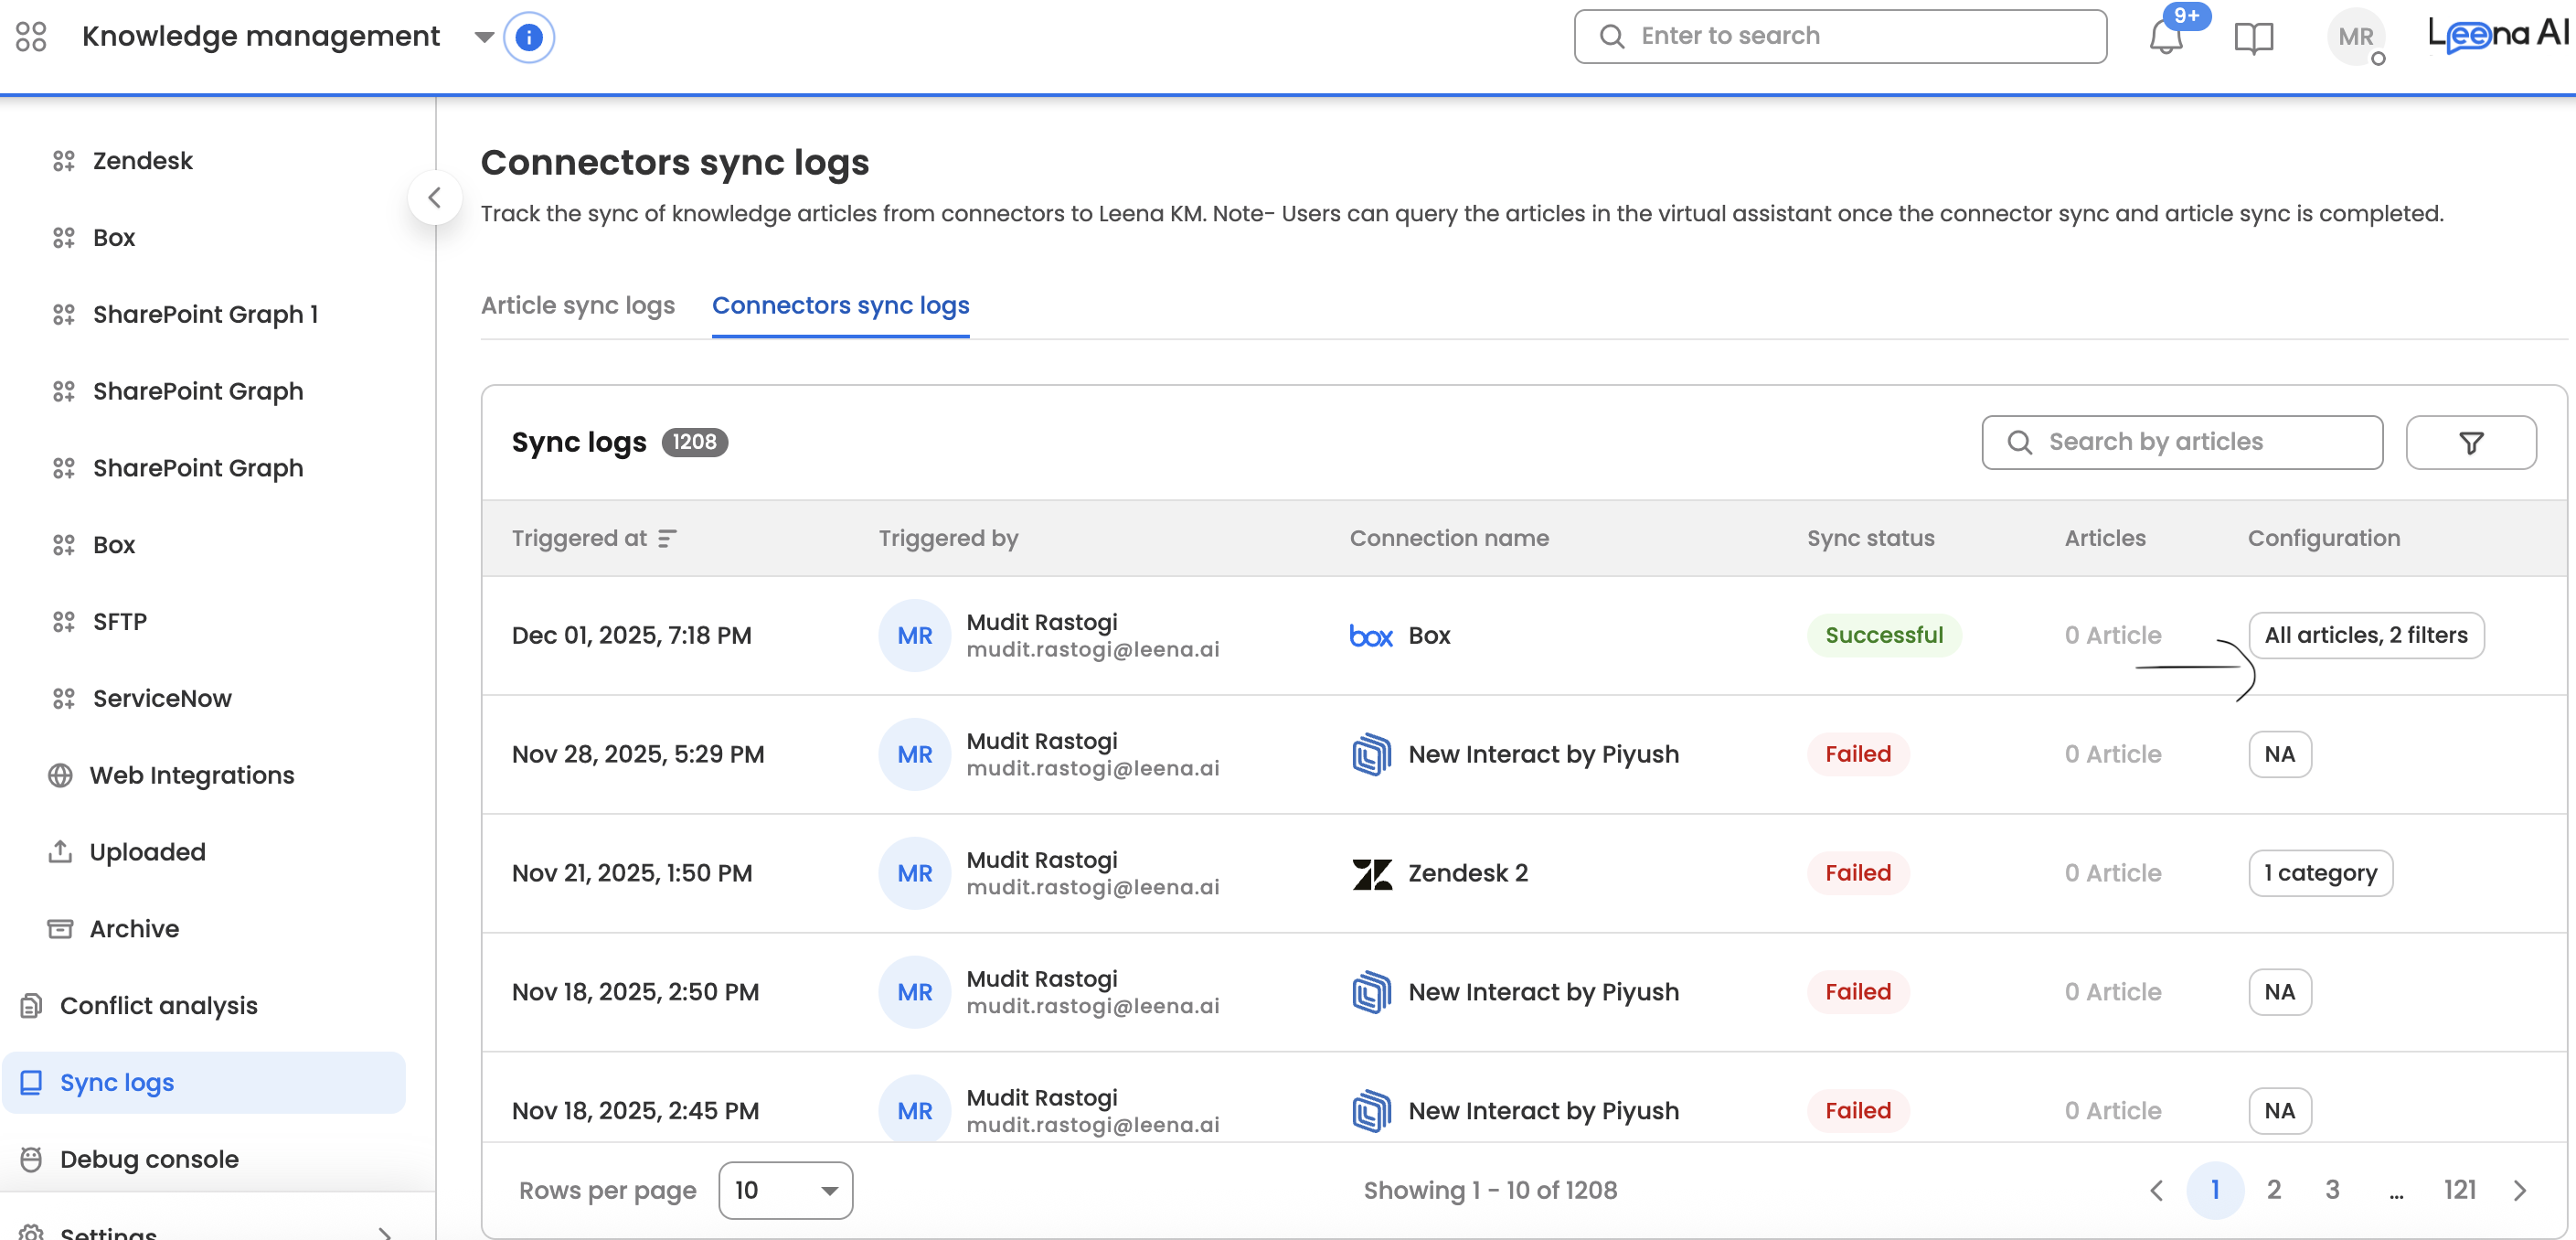Open the documentation book icon

pyautogui.click(x=2253, y=38)
